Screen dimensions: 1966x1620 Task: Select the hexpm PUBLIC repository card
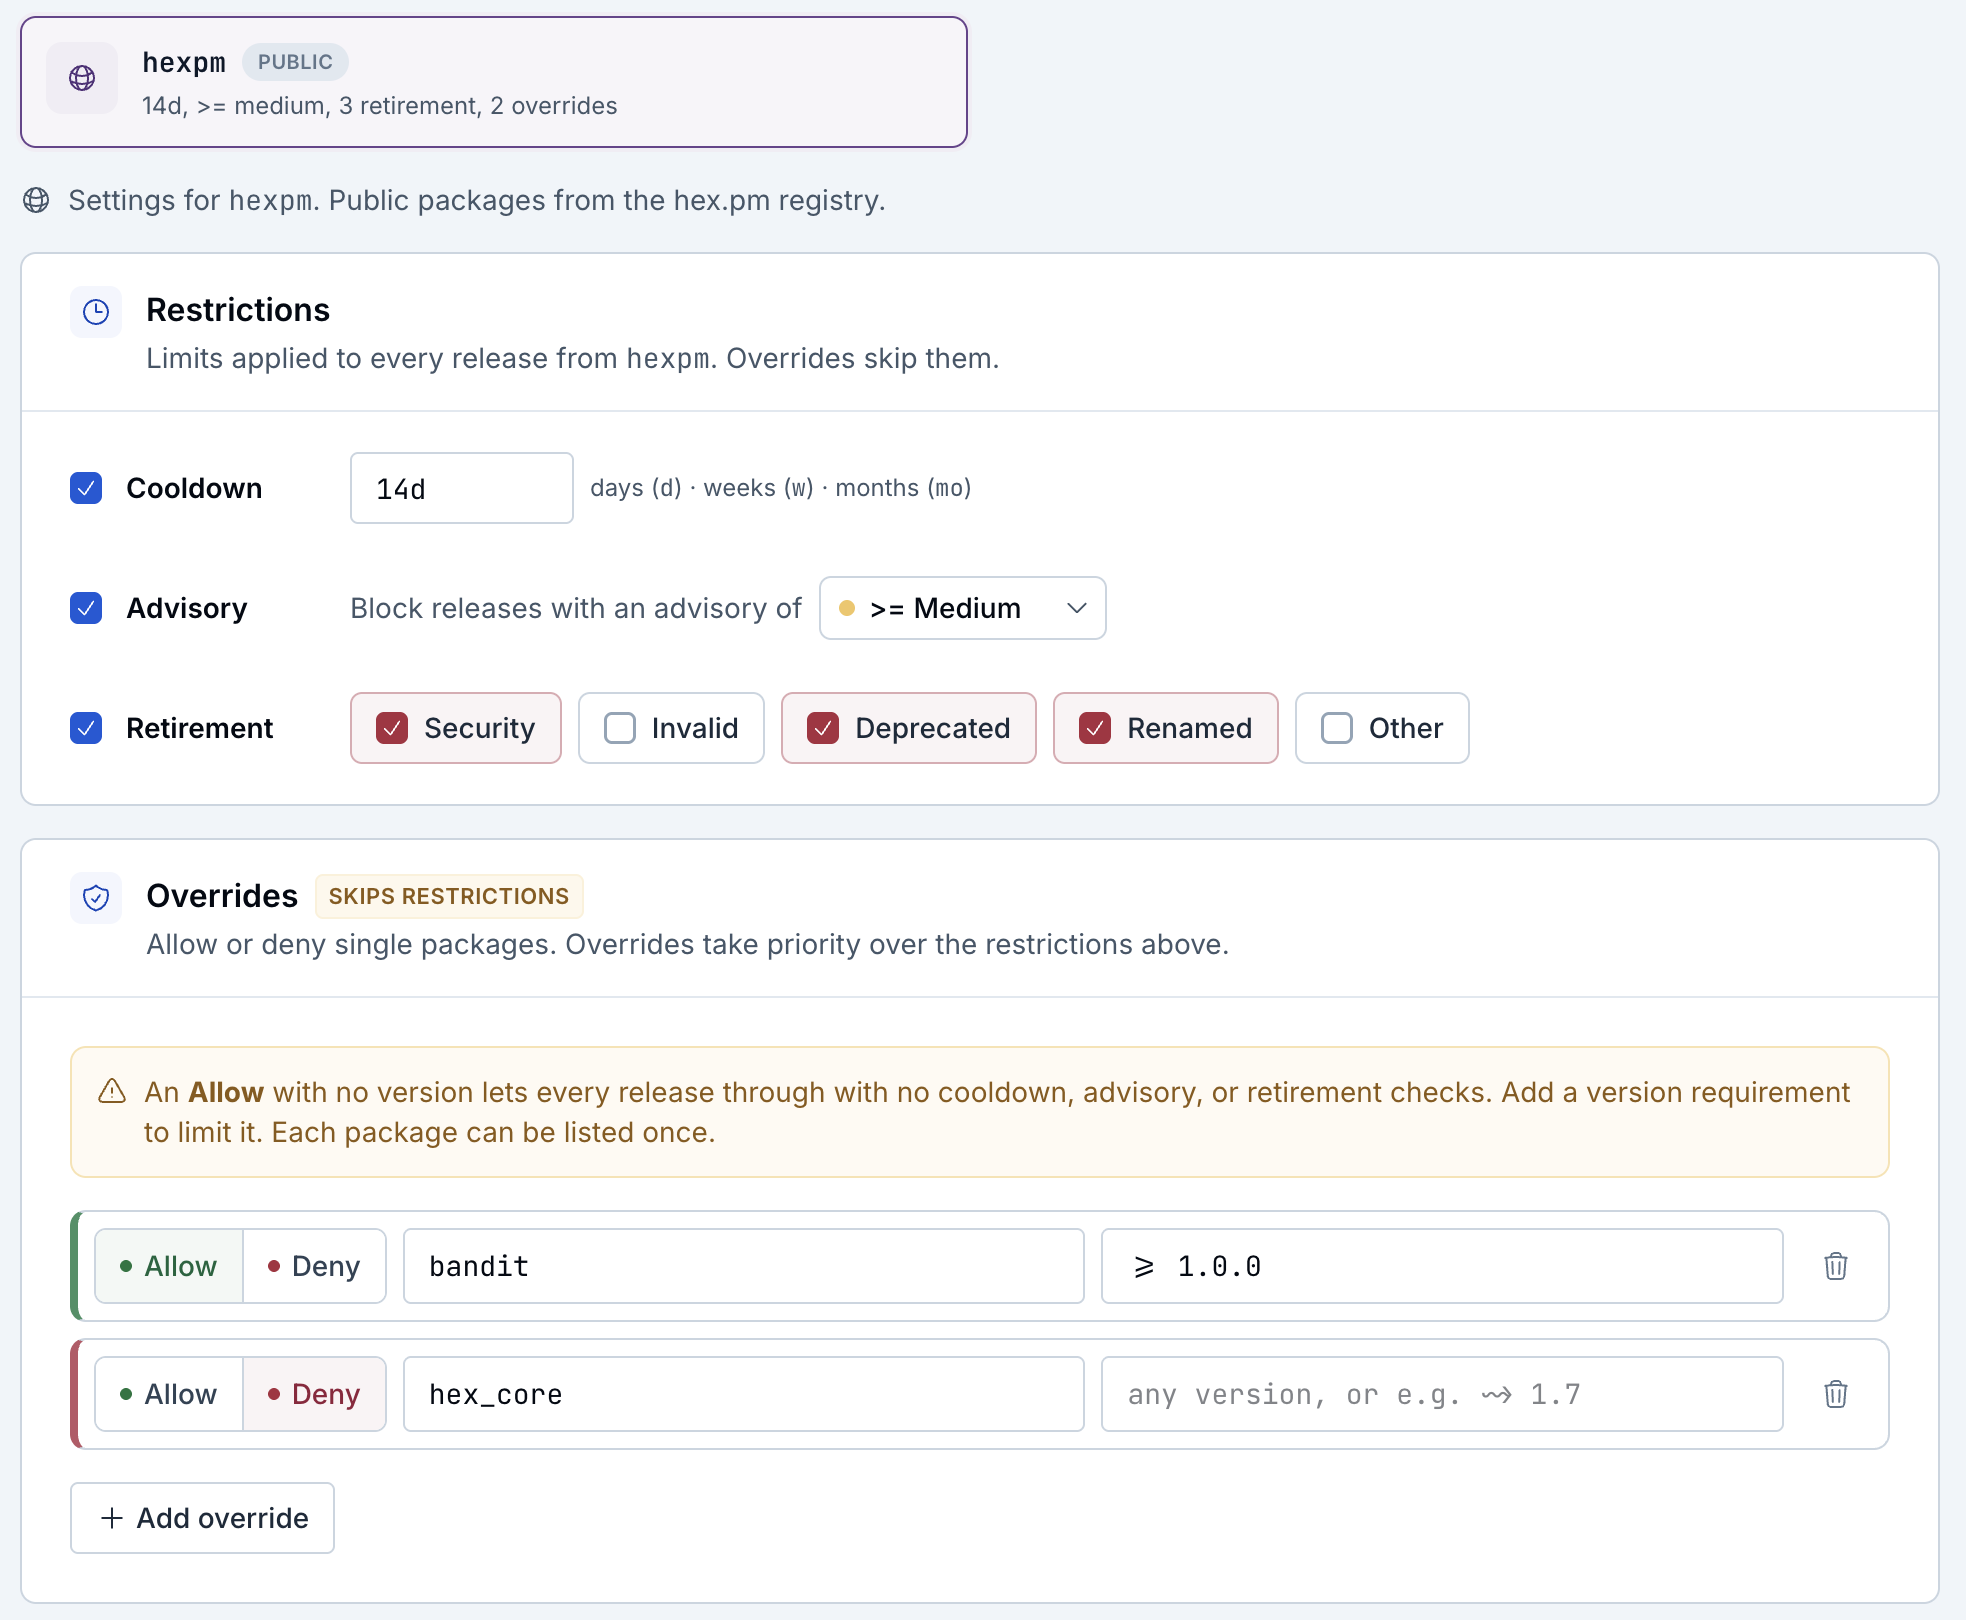tap(494, 82)
